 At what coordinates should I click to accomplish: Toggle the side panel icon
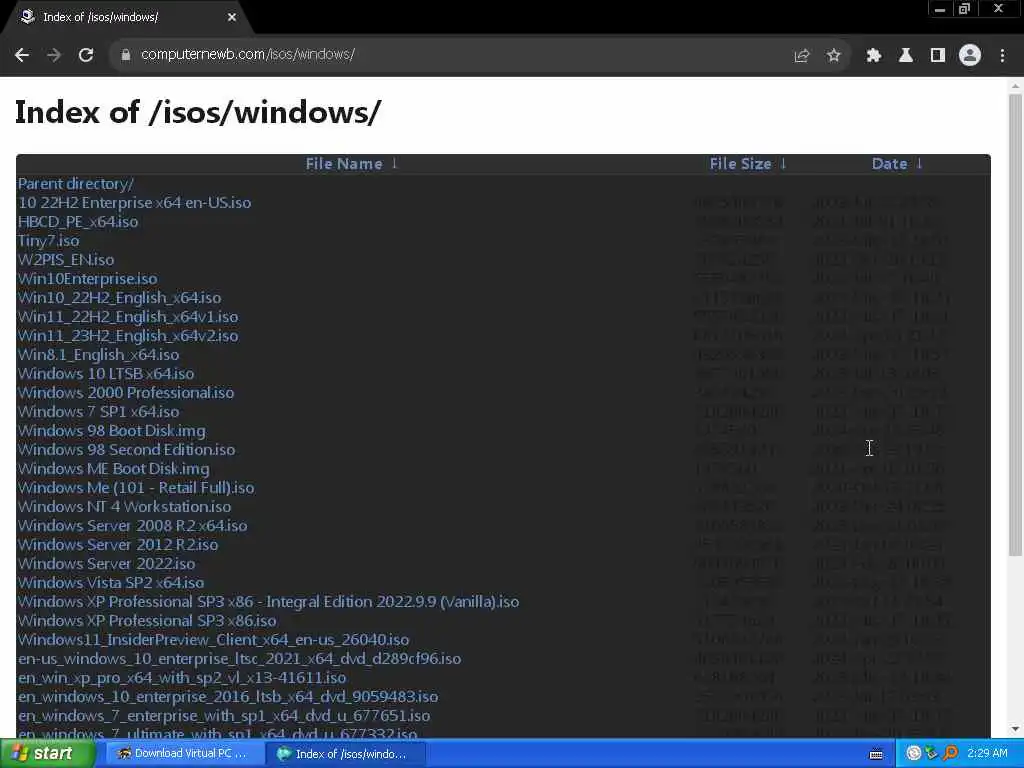938,56
